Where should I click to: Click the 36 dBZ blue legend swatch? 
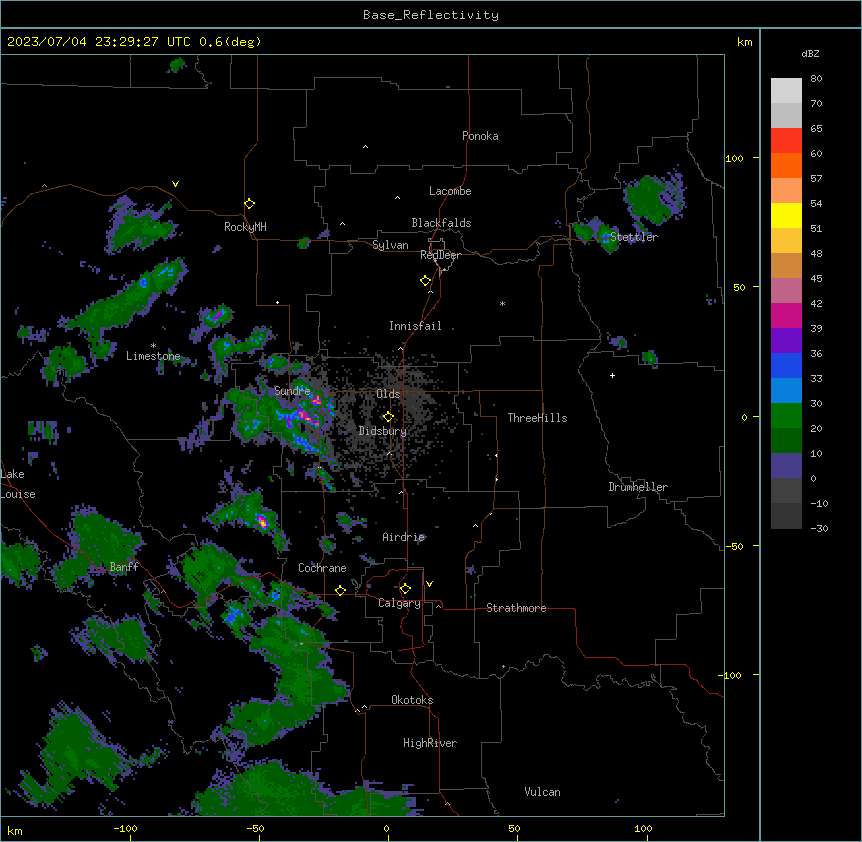tap(786, 365)
